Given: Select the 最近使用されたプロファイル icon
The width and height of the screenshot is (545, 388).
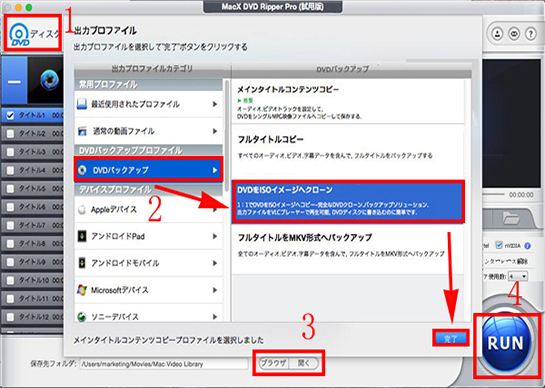Looking at the screenshot, I should 82,104.
